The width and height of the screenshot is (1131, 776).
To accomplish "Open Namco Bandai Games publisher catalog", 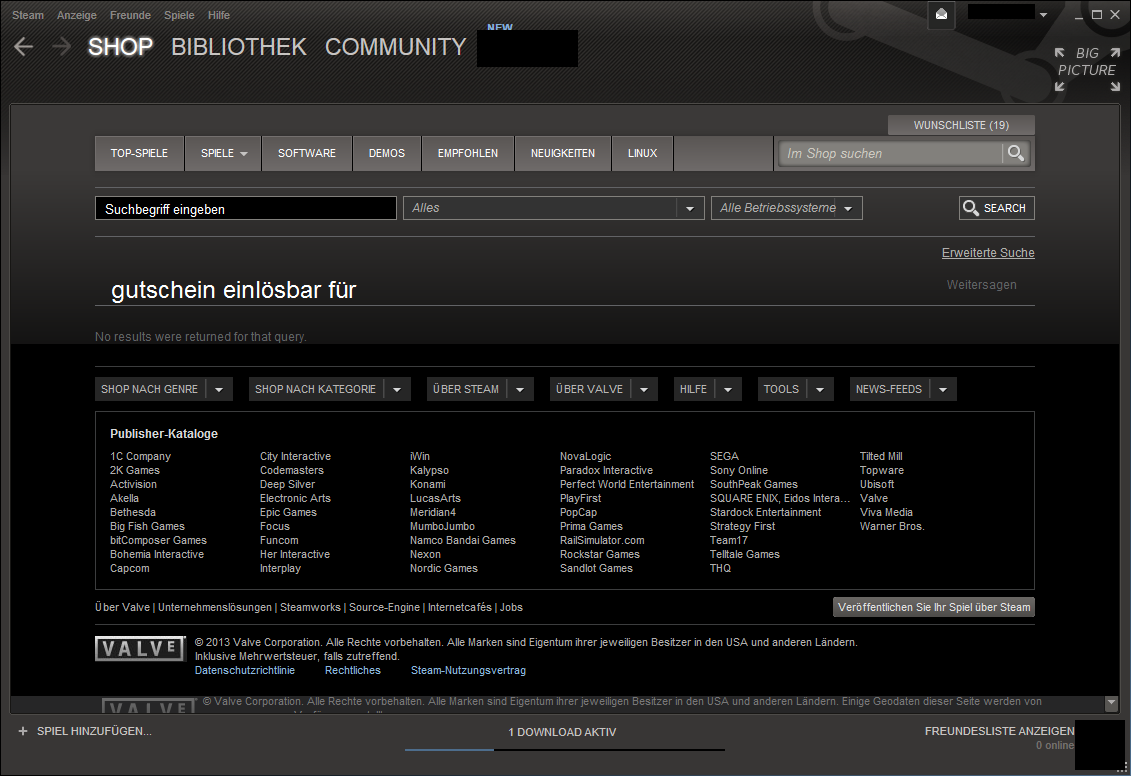I will click(462, 540).
